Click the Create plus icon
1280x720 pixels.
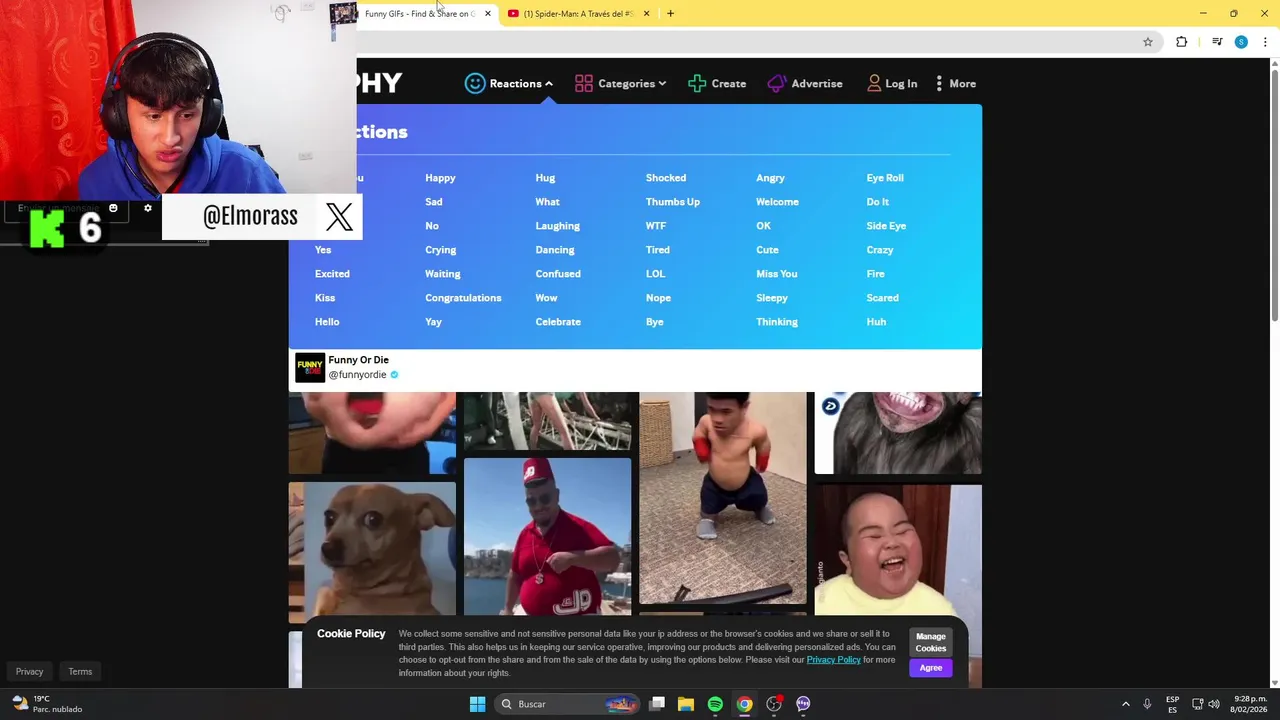697,83
